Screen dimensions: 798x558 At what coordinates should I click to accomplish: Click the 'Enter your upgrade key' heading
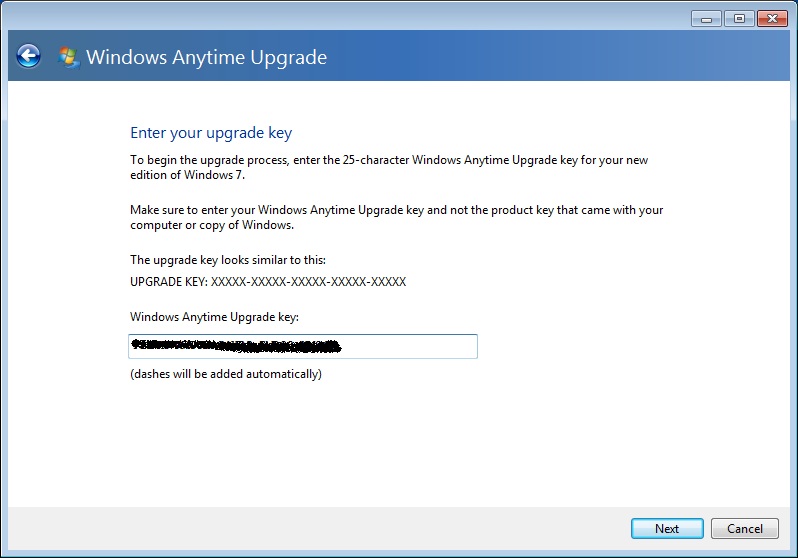pyautogui.click(x=211, y=133)
